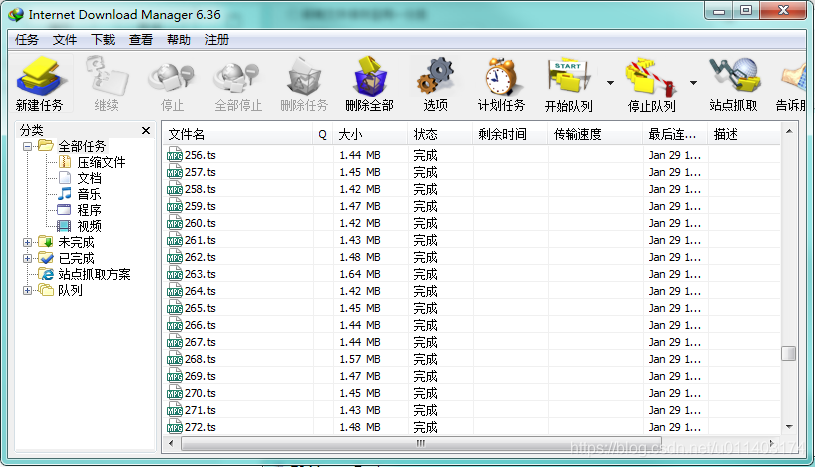Select the 全部任务 folder
This screenshot has height=467, width=815.
click(82, 146)
